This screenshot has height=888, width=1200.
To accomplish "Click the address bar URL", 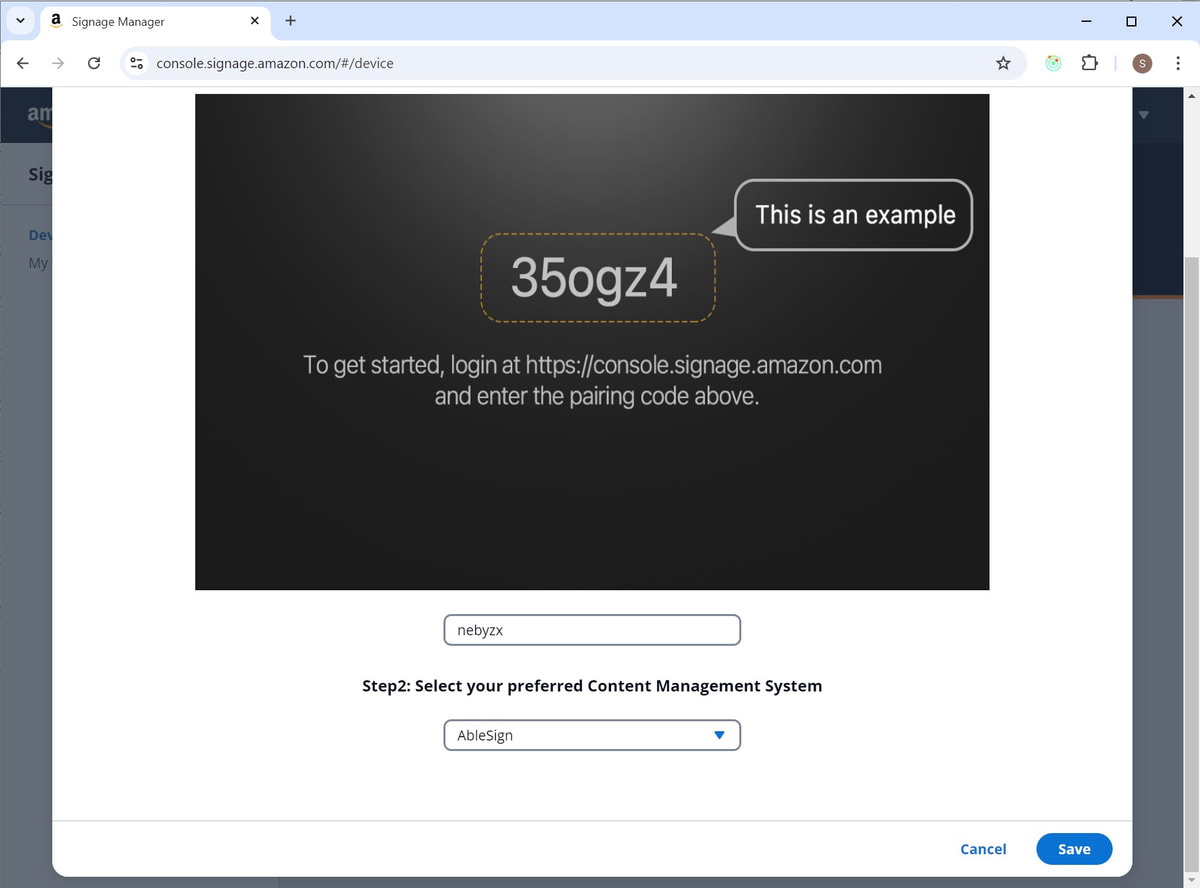I will click(275, 63).
